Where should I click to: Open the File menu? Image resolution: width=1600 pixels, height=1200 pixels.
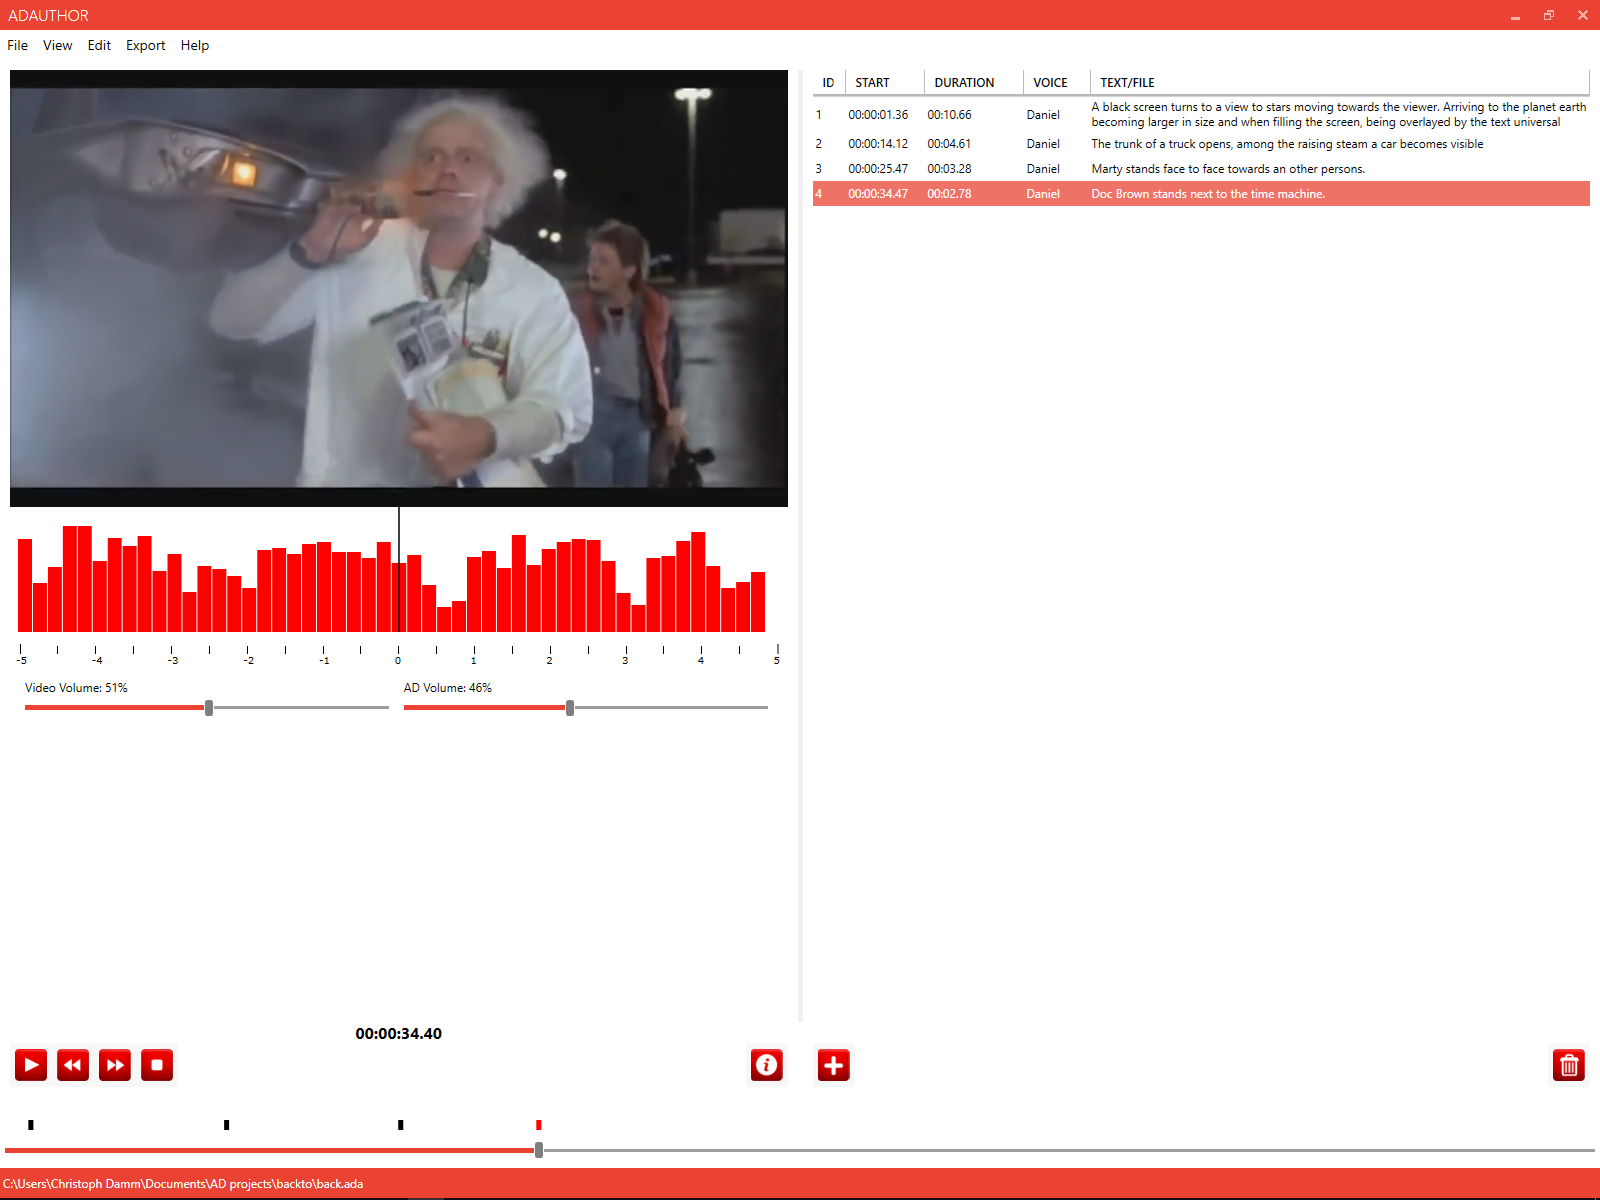click(17, 45)
